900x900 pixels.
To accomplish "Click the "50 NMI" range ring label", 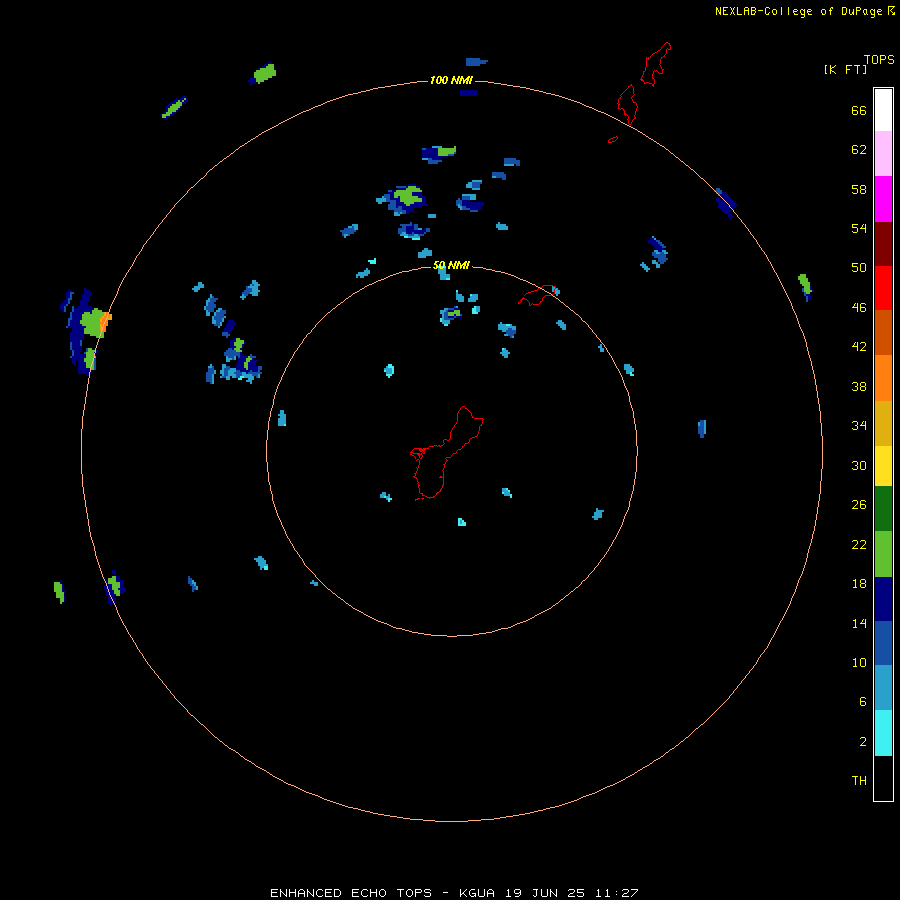I will (451, 265).
